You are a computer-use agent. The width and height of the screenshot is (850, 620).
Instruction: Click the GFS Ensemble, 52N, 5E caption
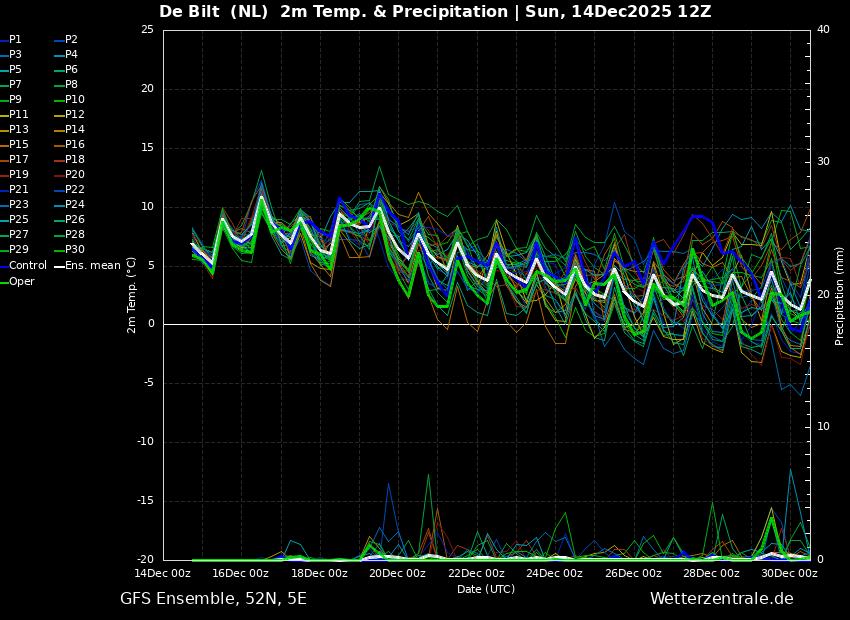click(213, 599)
